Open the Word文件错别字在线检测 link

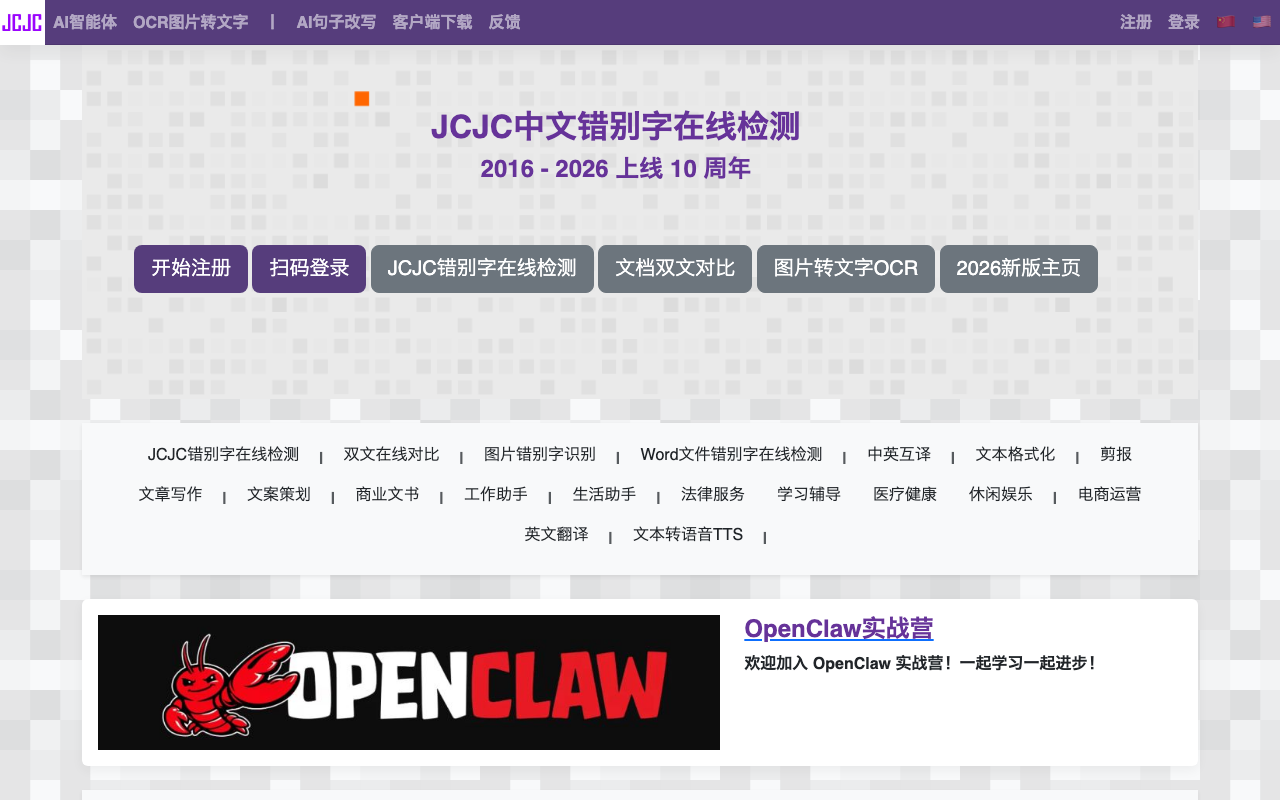pyautogui.click(x=731, y=454)
